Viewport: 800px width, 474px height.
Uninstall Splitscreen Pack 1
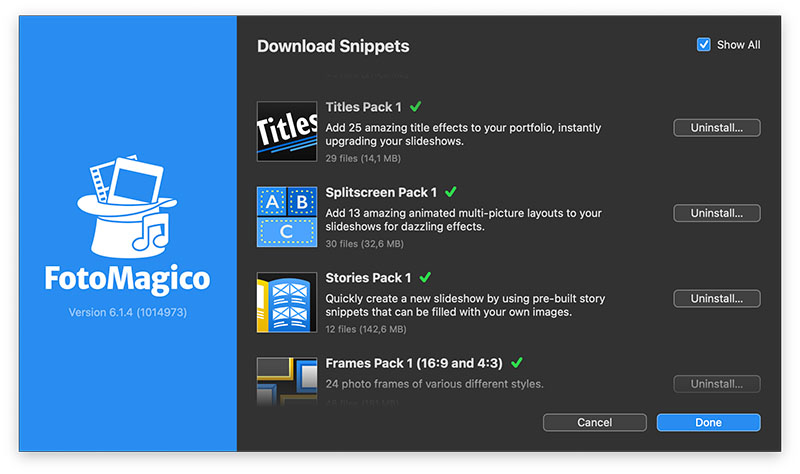(717, 213)
